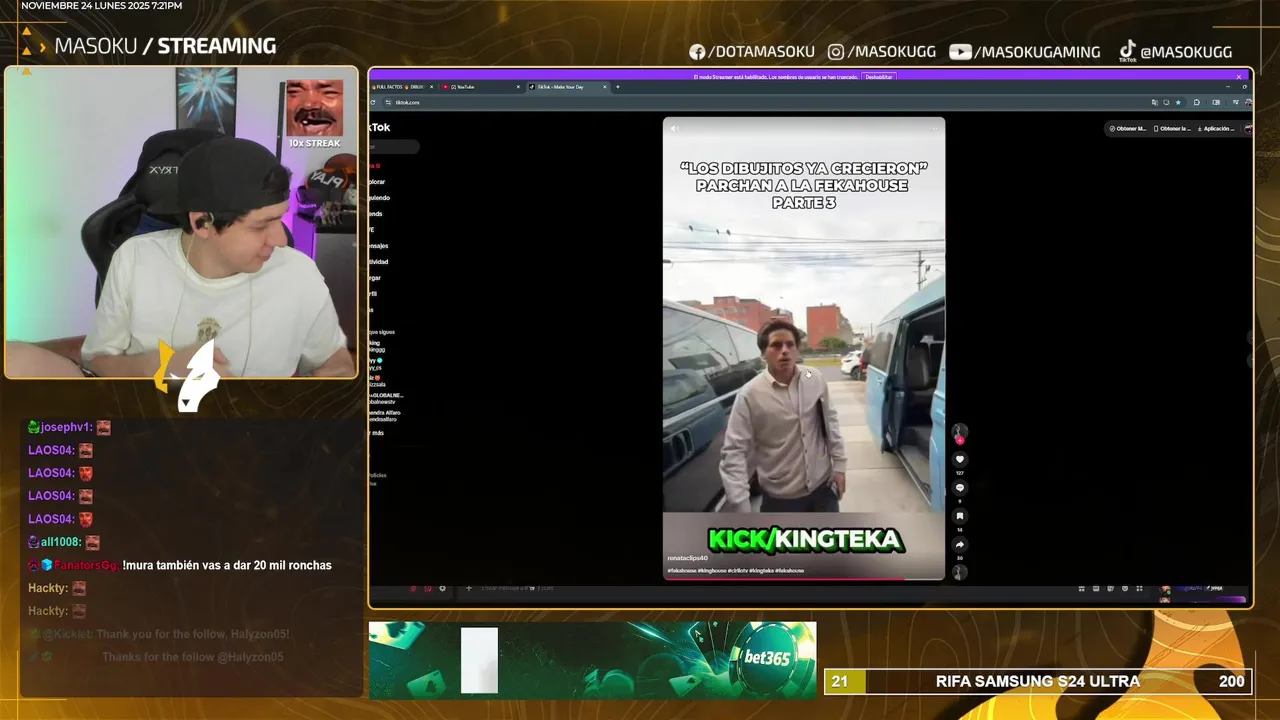Open the TikTok logo home link
The image size is (1280, 720).
tap(380, 127)
